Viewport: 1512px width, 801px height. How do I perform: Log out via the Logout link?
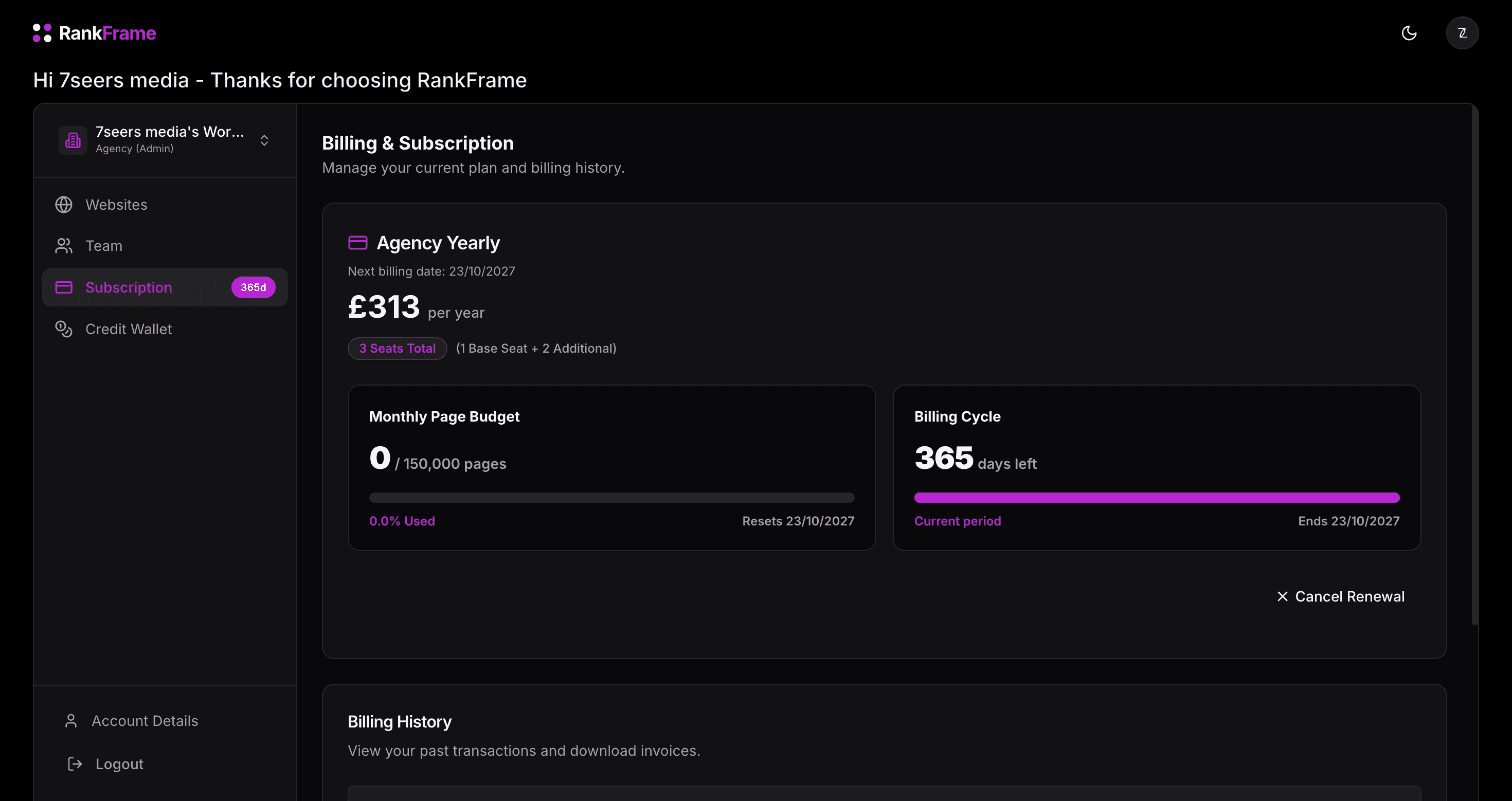click(120, 764)
